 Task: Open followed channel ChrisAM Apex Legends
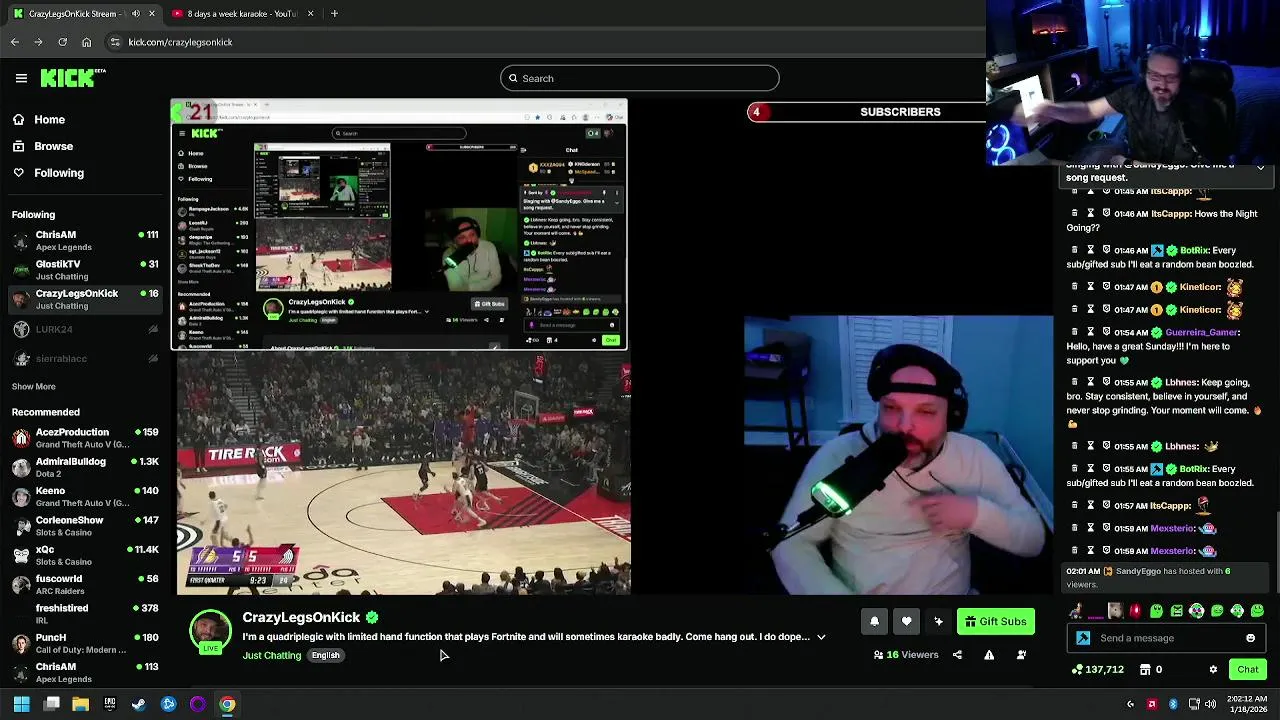[x=85, y=241]
